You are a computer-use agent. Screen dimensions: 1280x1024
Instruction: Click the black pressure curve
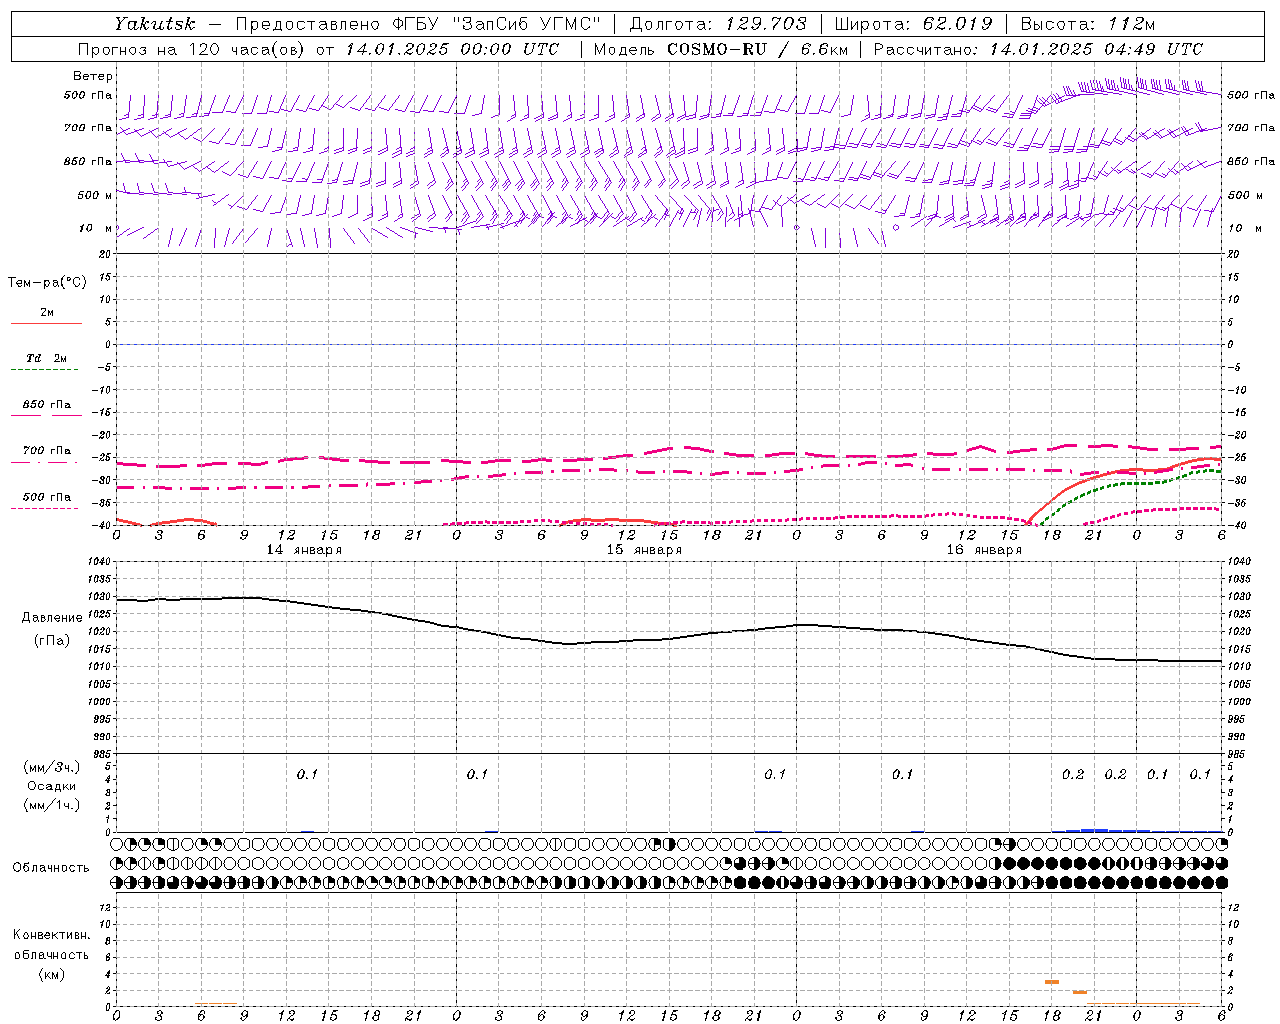(x=670, y=639)
